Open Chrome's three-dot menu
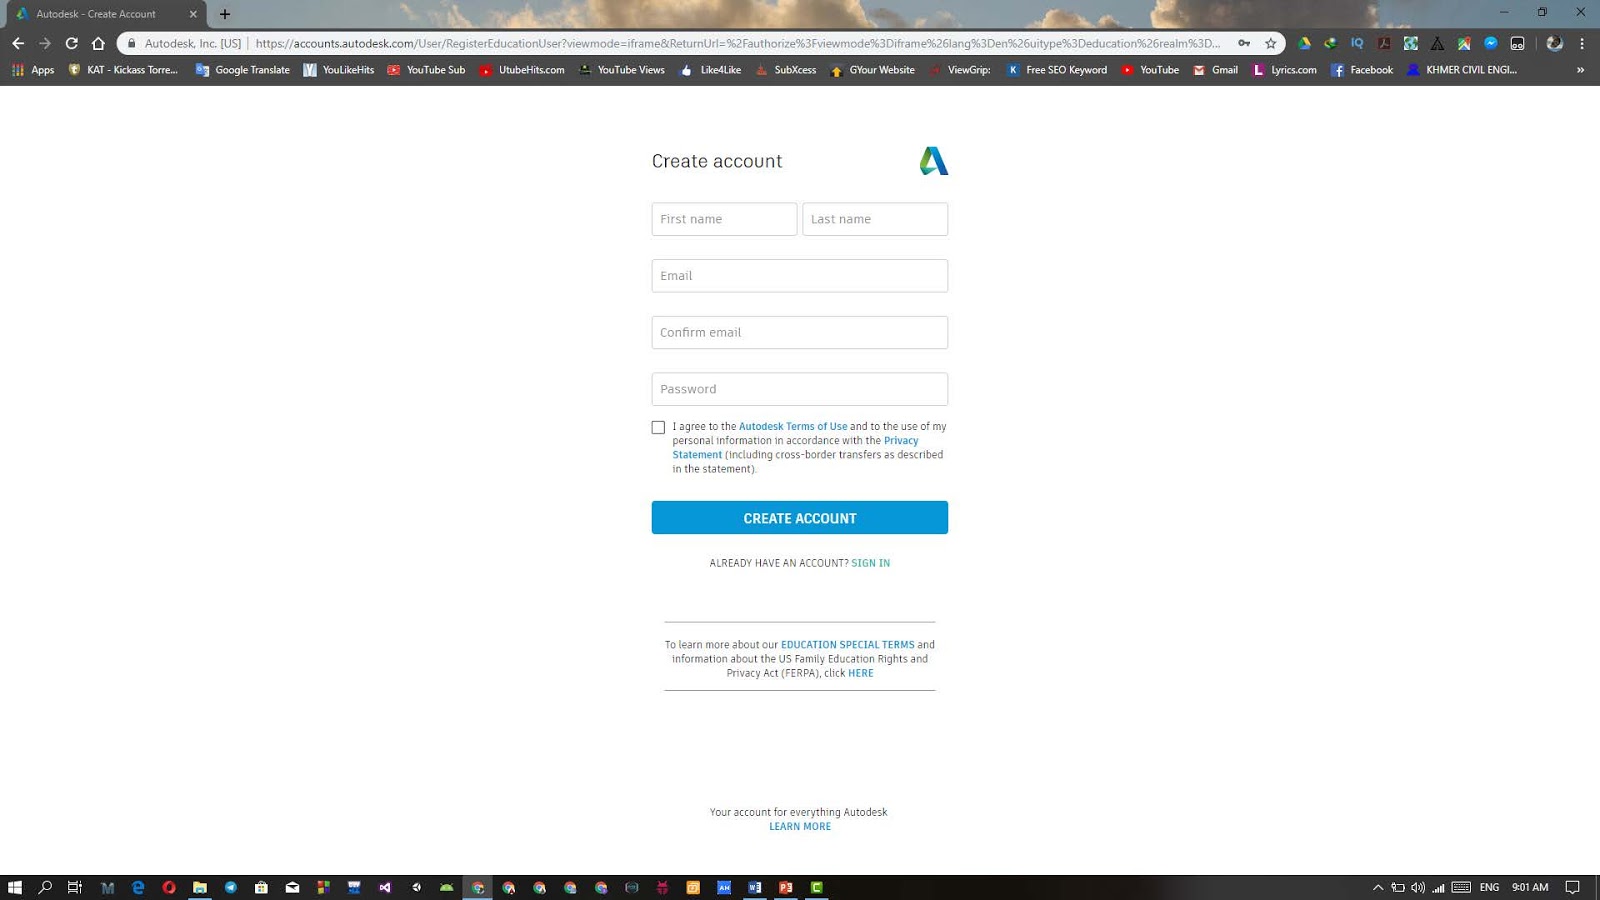This screenshot has height=900, width=1600. [1583, 43]
